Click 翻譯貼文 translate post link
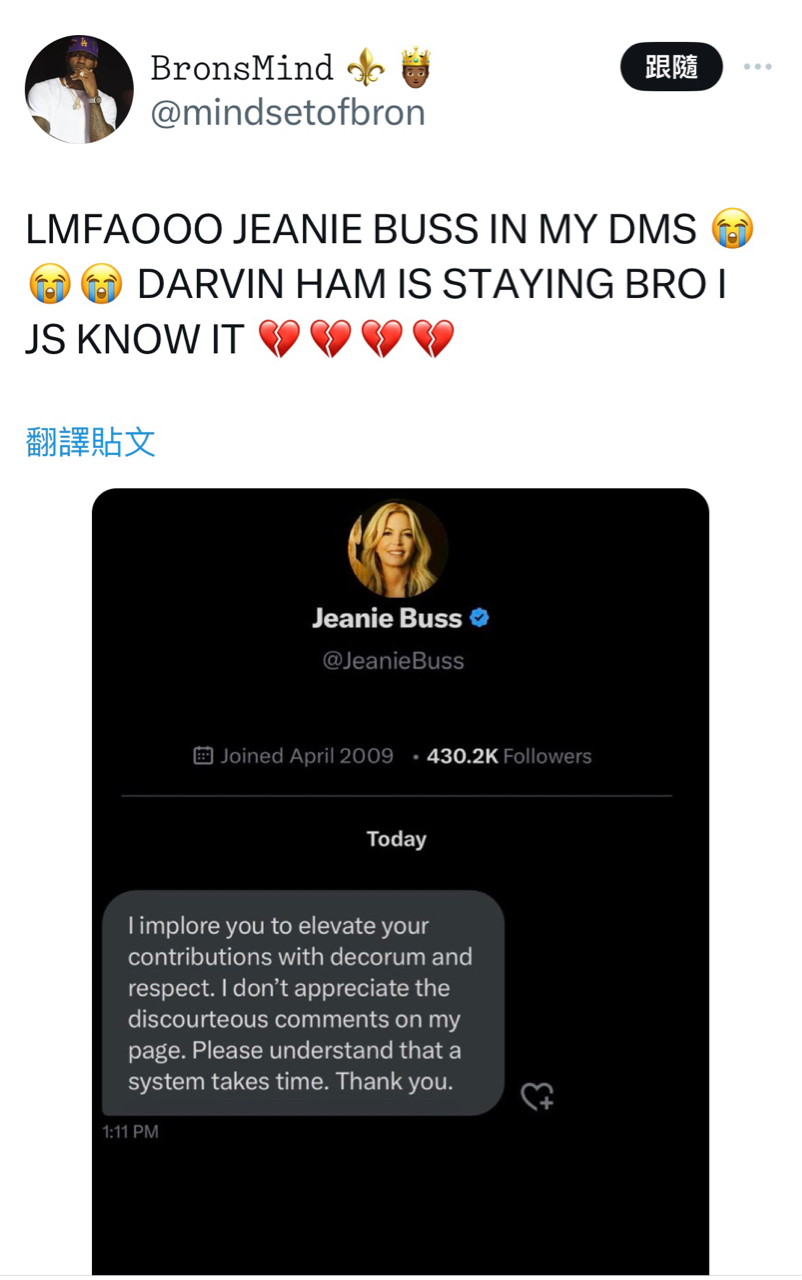This screenshot has height=1280, width=802. click(91, 441)
